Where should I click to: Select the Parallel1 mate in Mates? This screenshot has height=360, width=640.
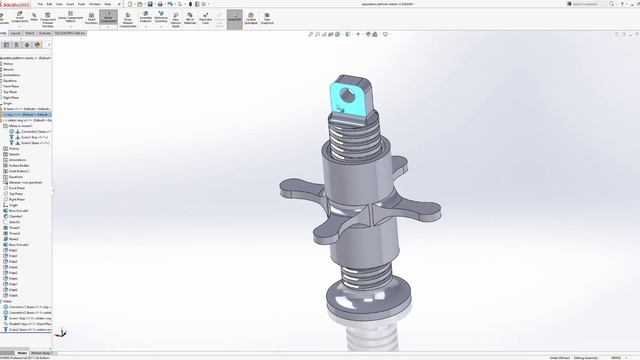pyautogui.click(x=27, y=324)
